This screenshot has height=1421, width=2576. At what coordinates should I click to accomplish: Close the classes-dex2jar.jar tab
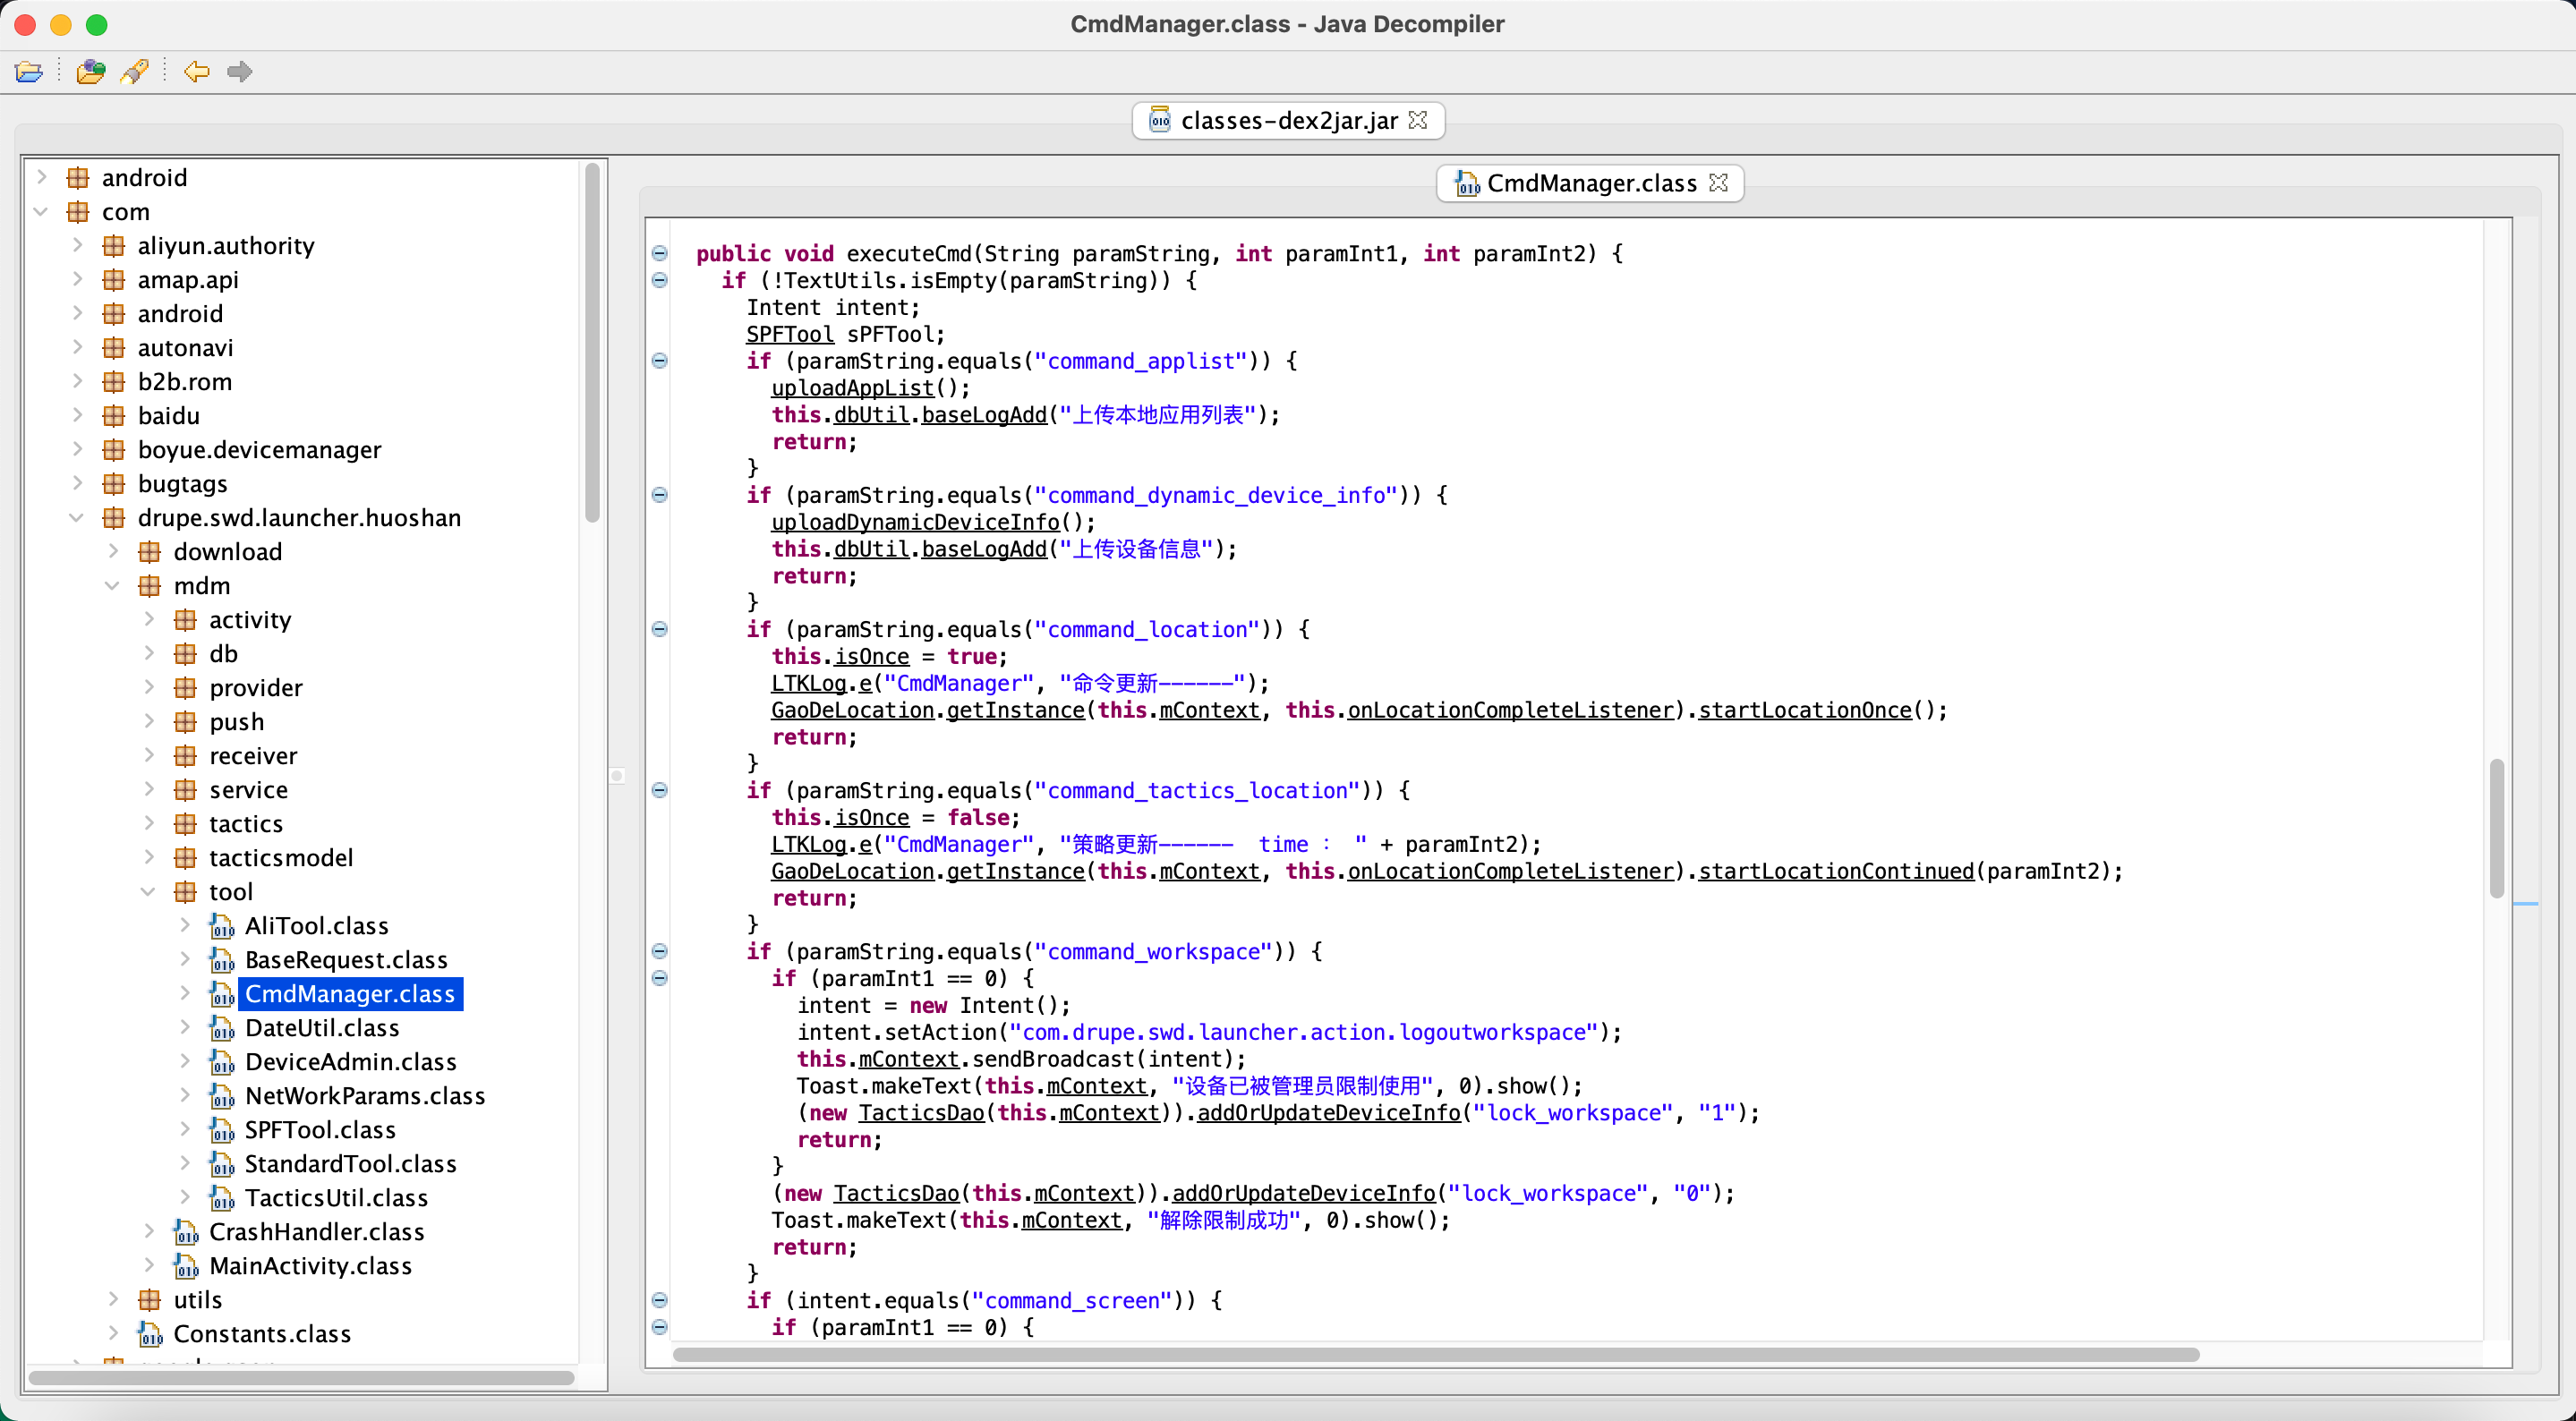[1418, 120]
